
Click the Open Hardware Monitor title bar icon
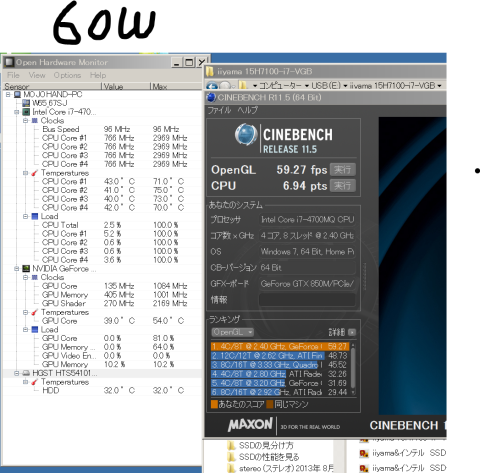tap(9, 62)
